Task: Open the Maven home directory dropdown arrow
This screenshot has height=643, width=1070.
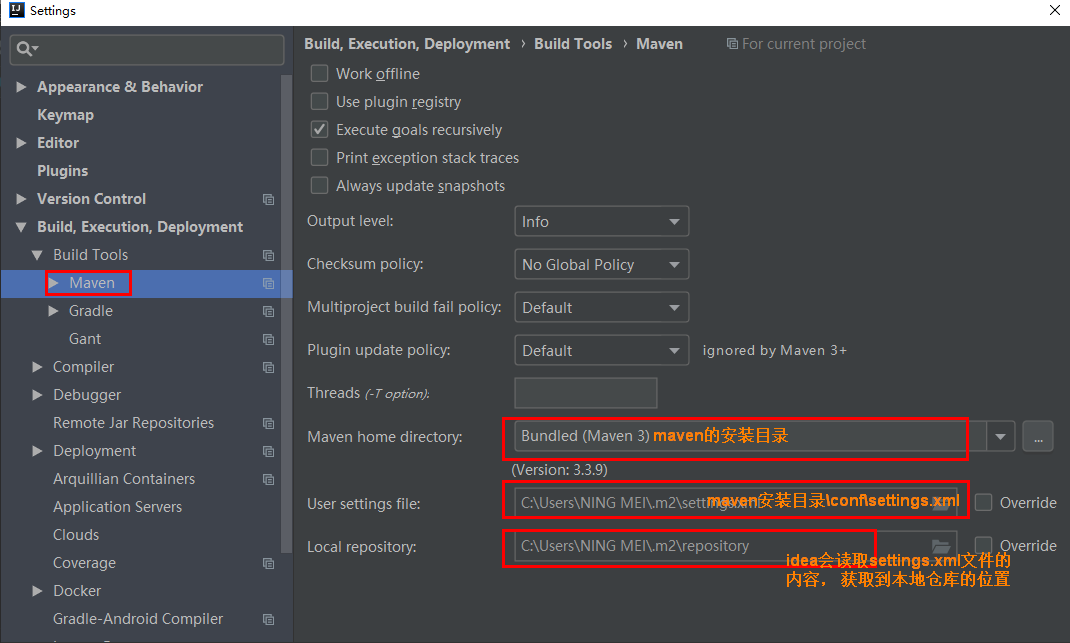Action: pos(1001,437)
